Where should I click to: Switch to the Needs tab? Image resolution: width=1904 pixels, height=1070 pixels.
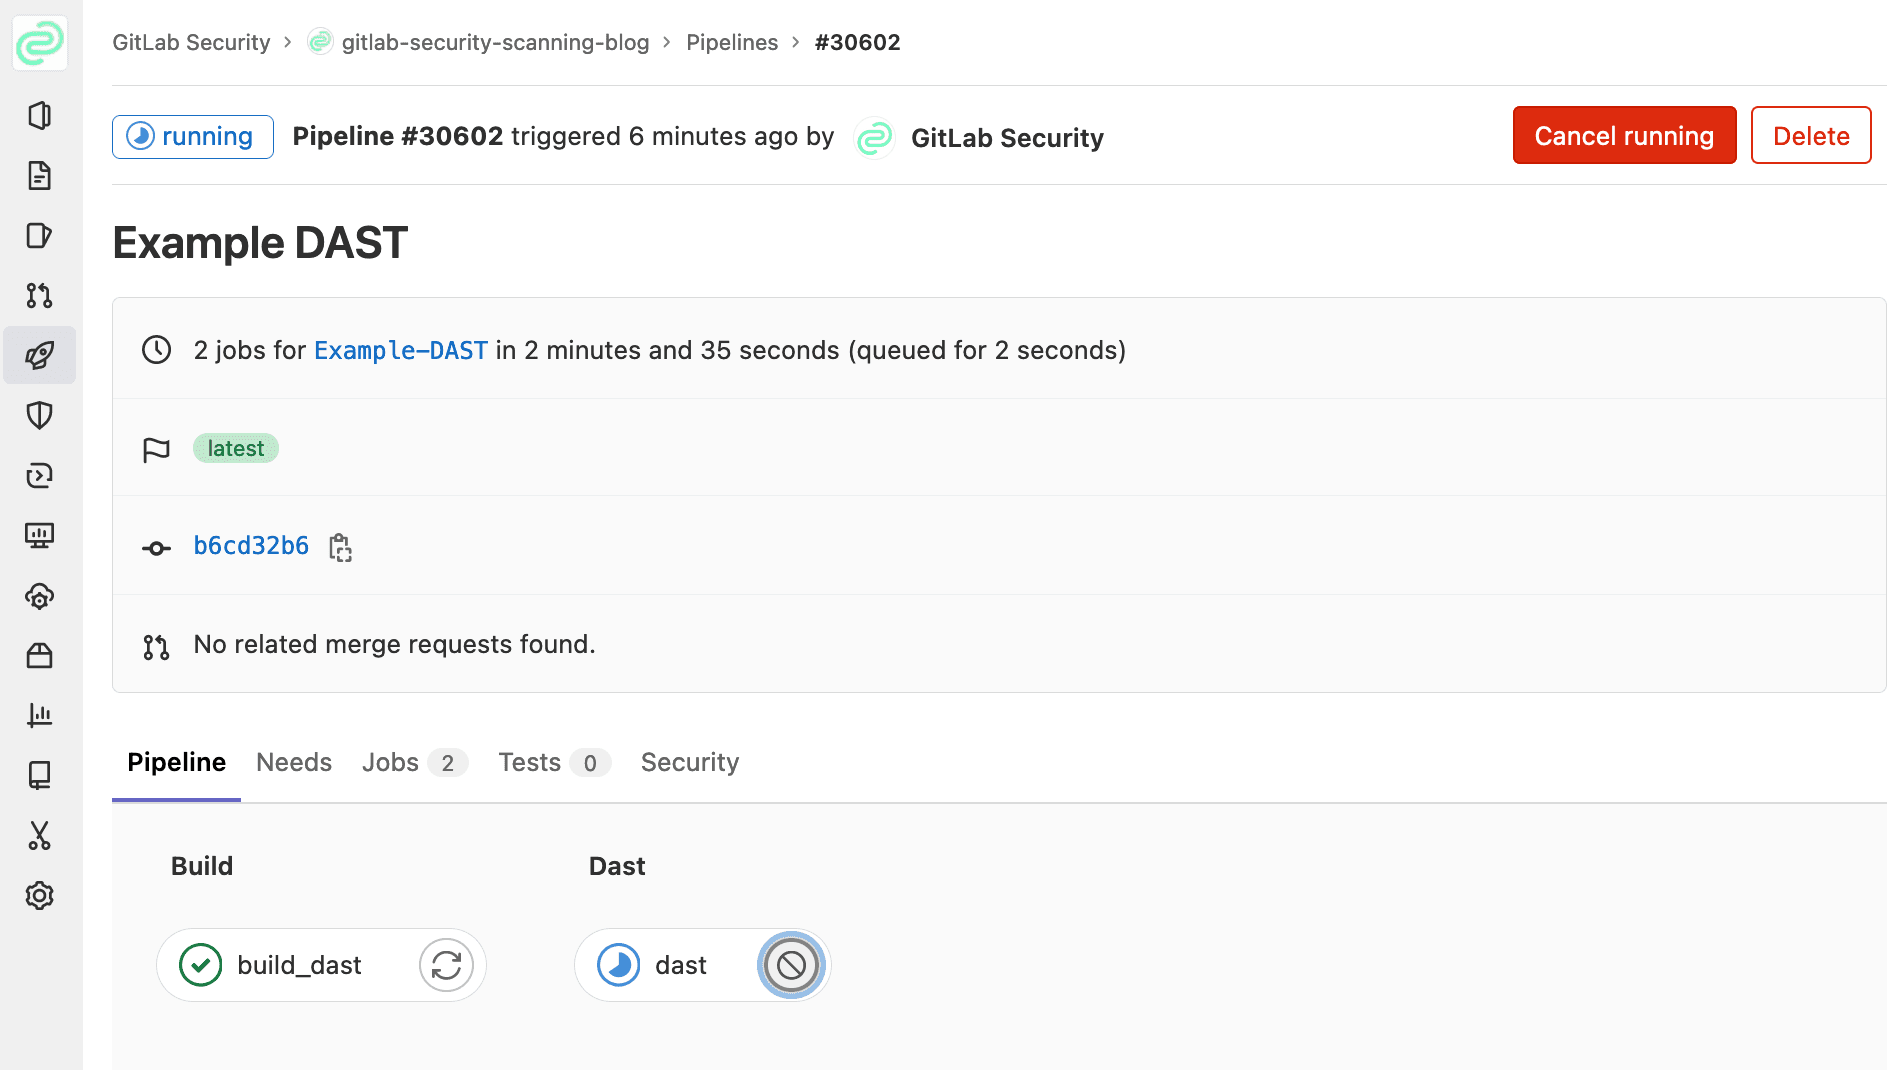pyautogui.click(x=293, y=762)
